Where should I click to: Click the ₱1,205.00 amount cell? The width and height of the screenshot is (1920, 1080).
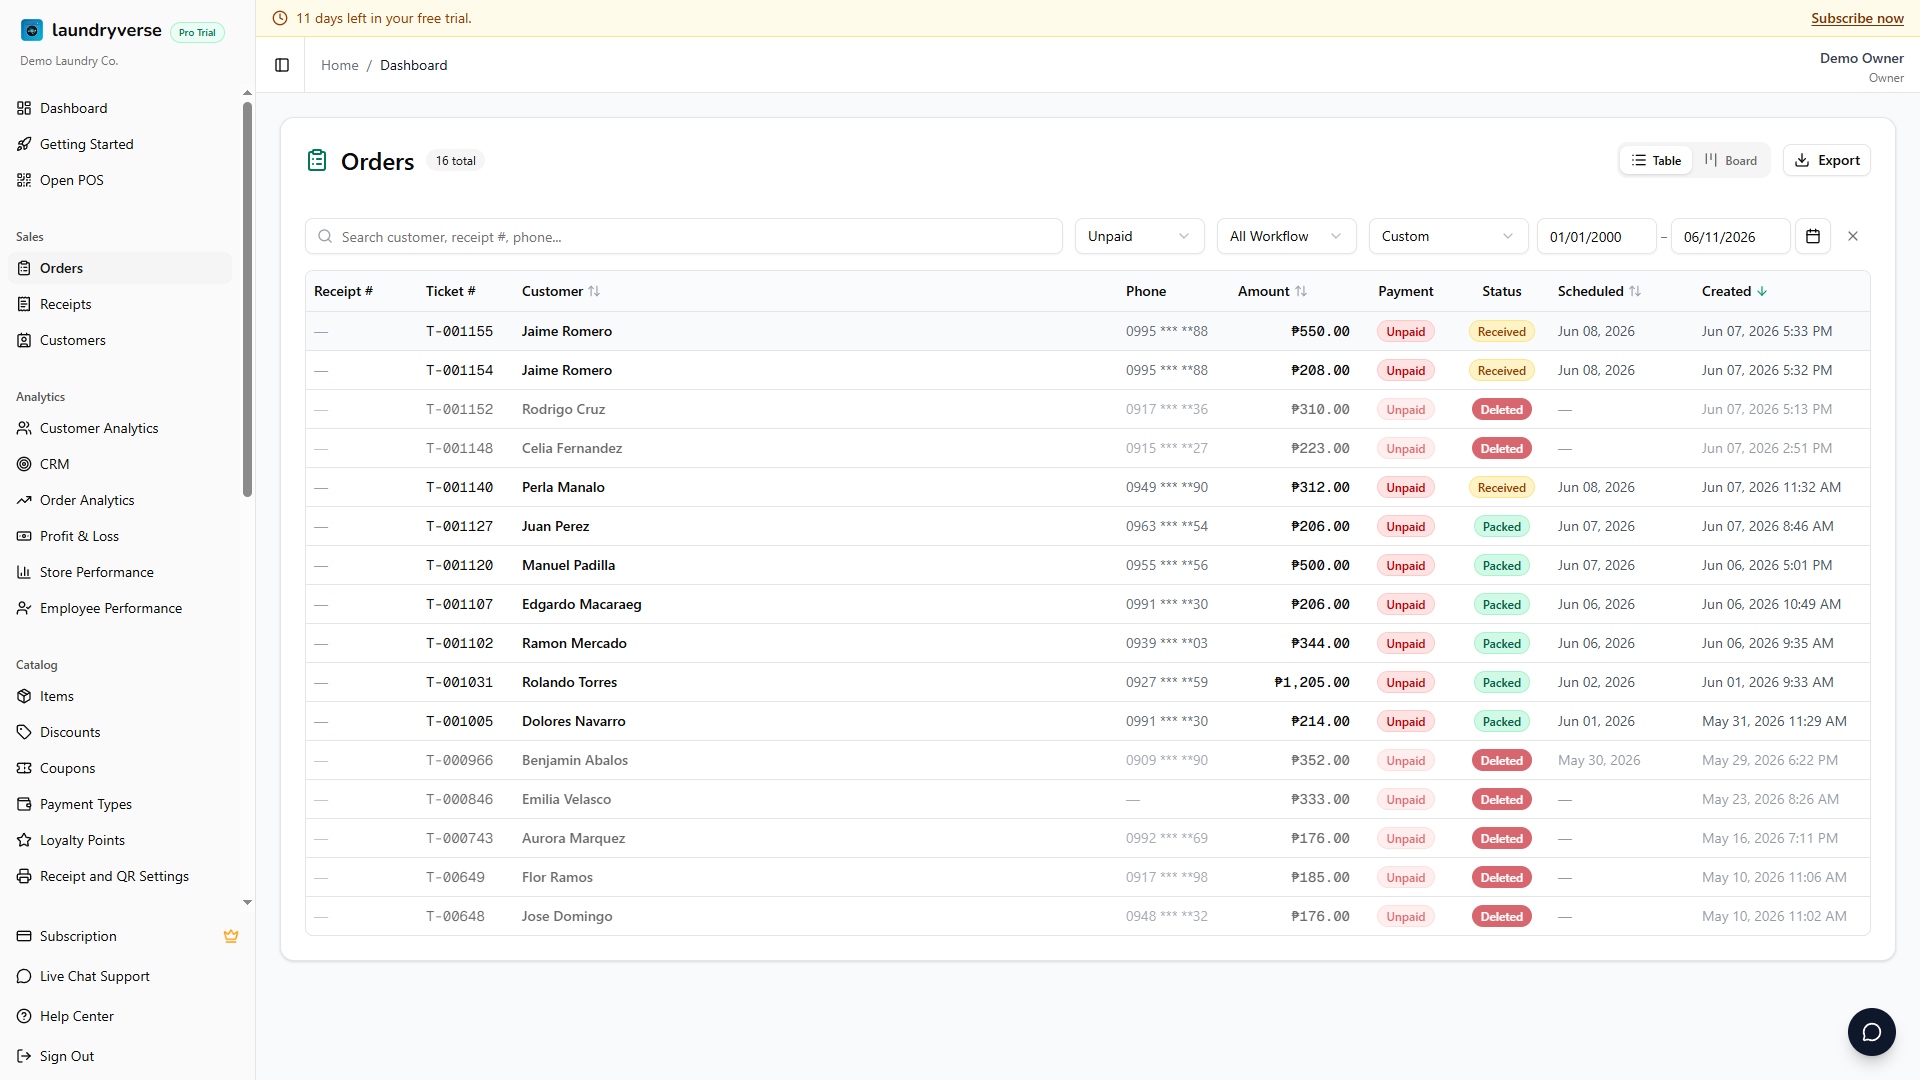[x=1311, y=682]
